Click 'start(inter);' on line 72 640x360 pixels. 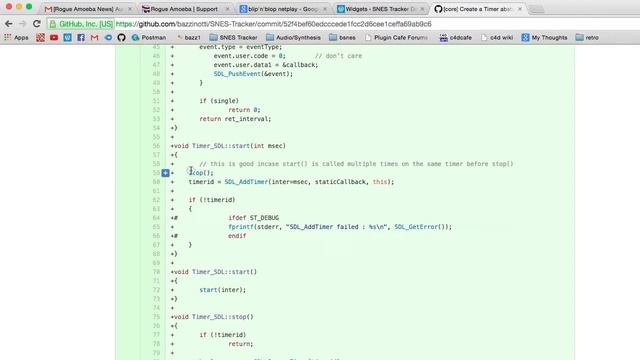click(x=223, y=290)
